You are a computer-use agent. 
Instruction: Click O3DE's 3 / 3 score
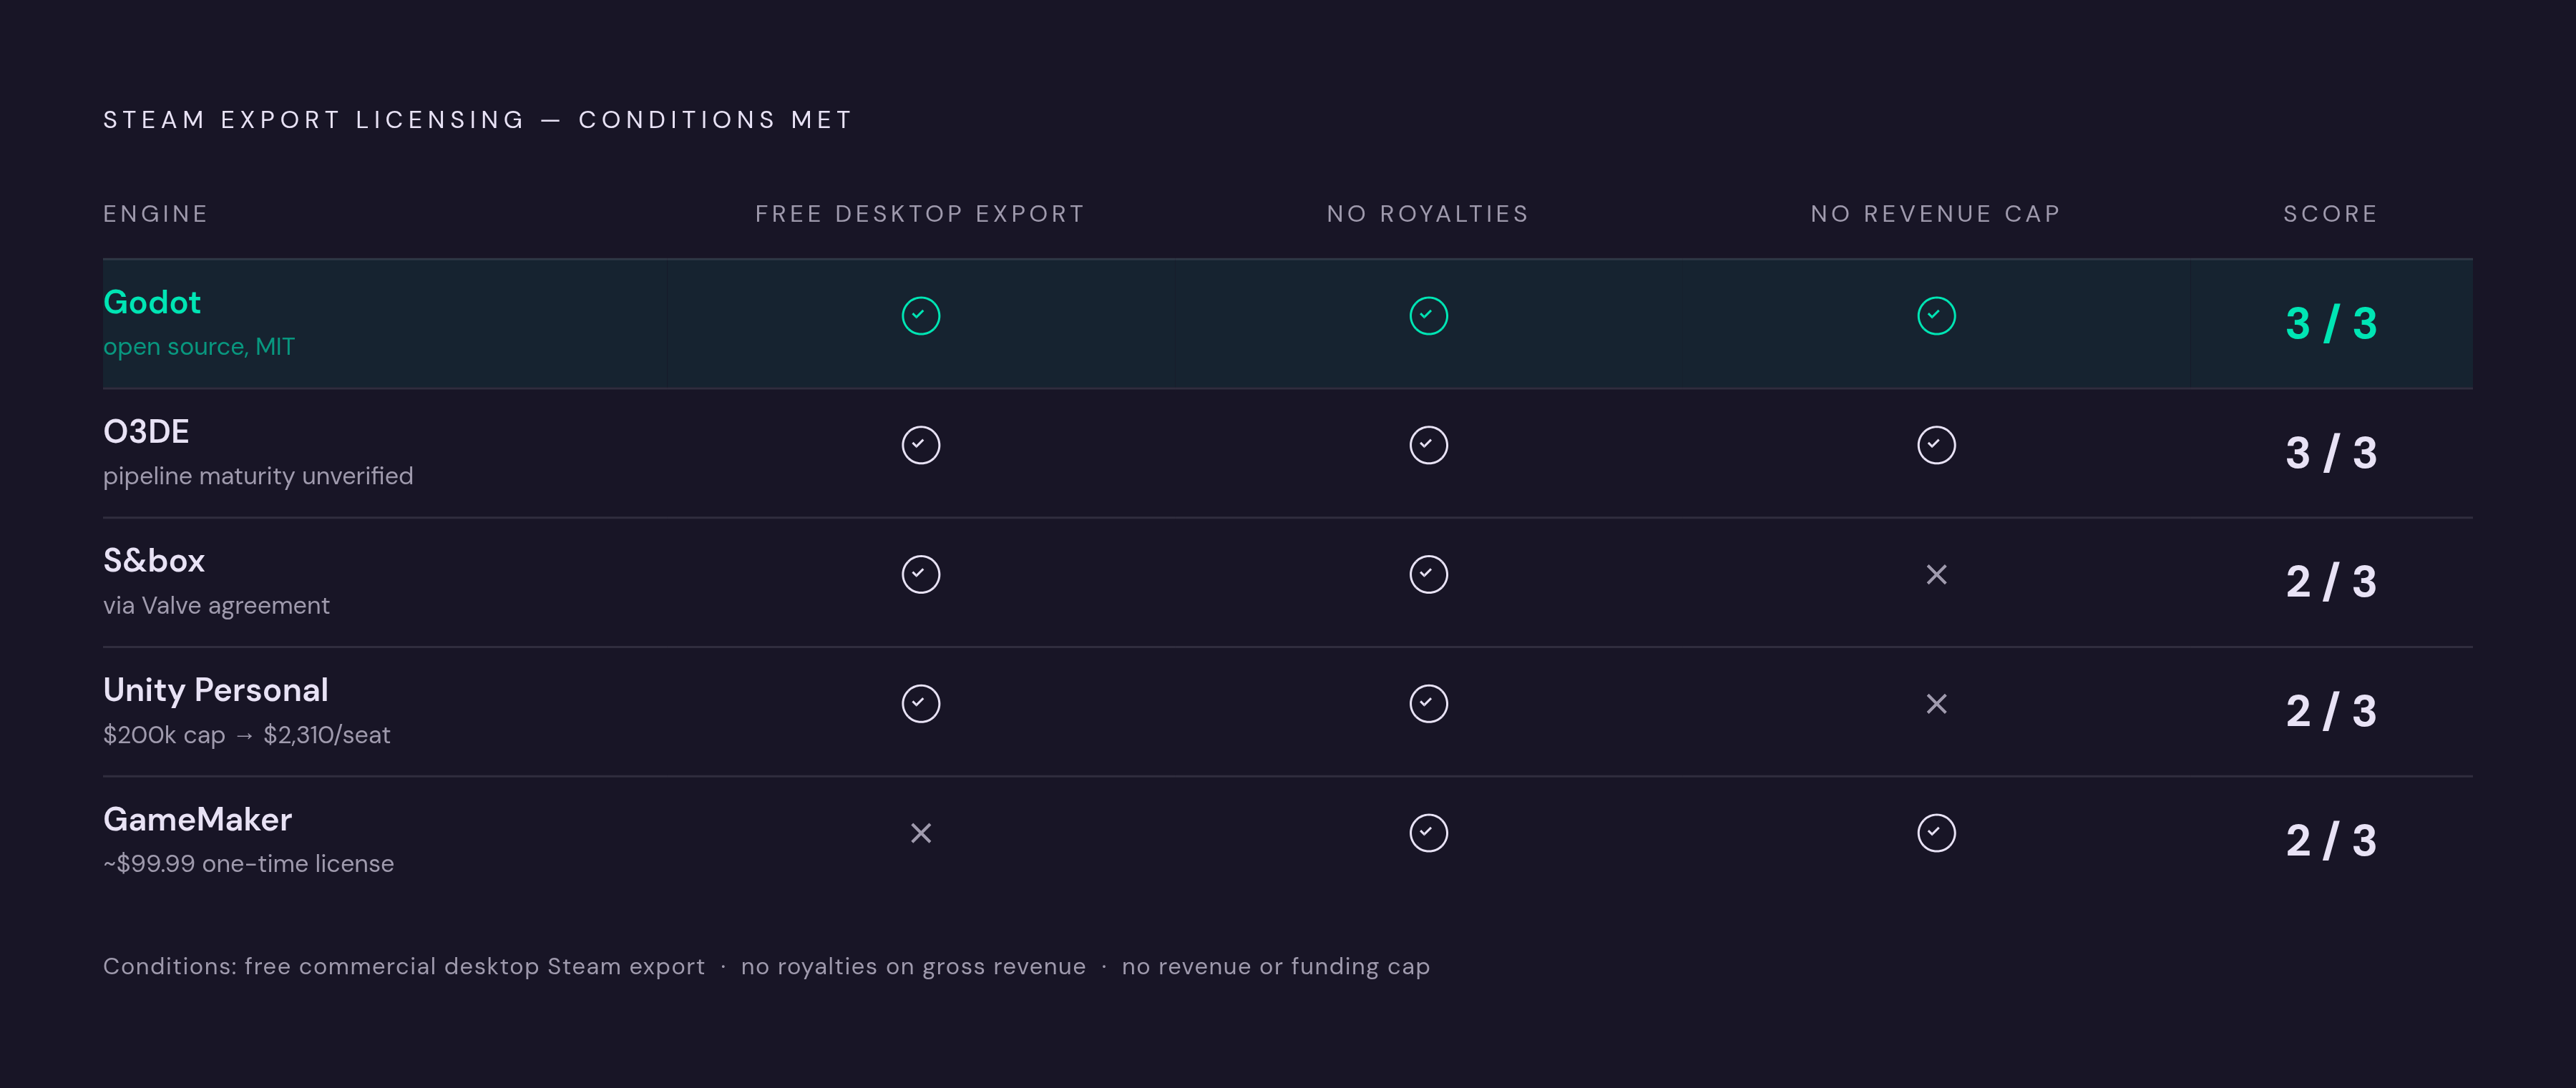click(x=2331, y=453)
